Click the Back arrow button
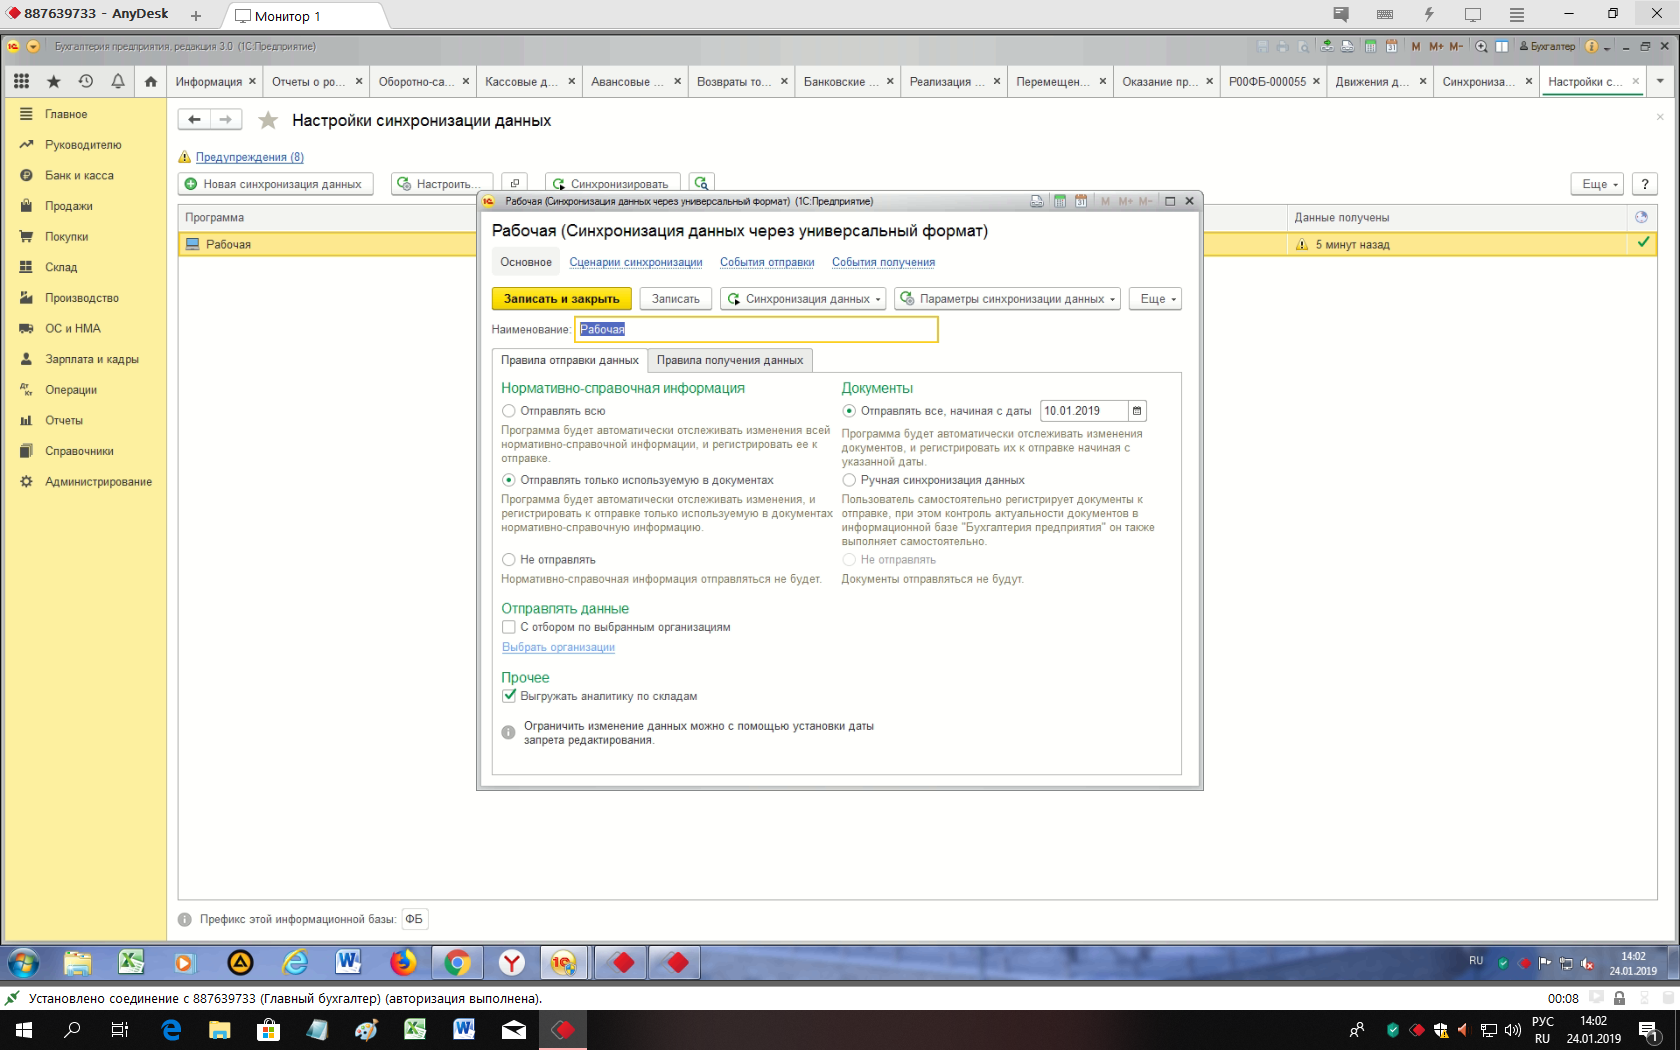1680x1050 pixels. pyautogui.click(x=194, y=120)
